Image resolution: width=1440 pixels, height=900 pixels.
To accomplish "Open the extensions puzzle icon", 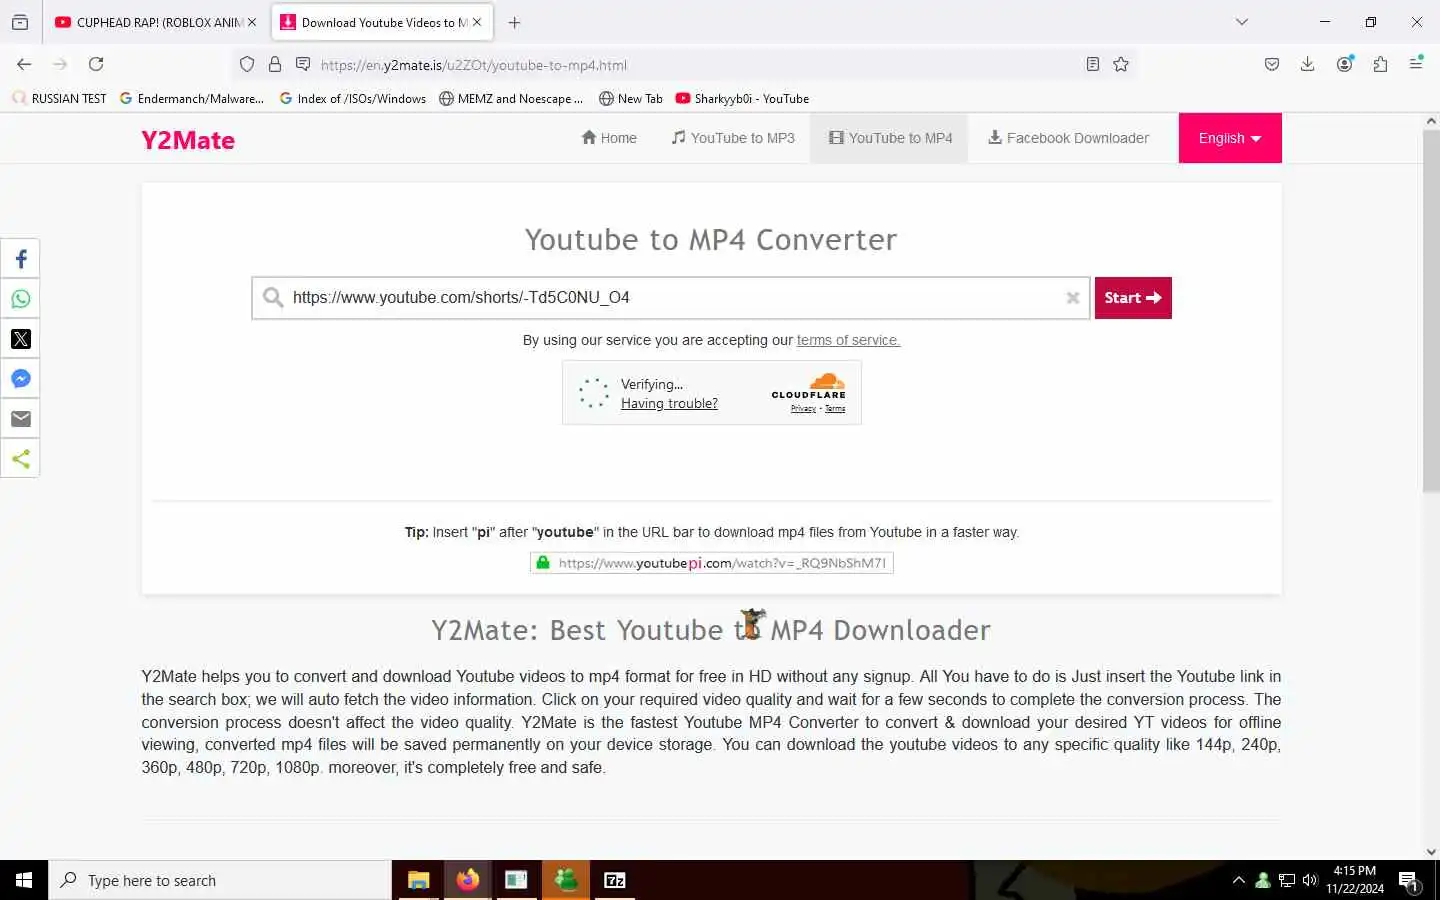I will point(1380,64).
